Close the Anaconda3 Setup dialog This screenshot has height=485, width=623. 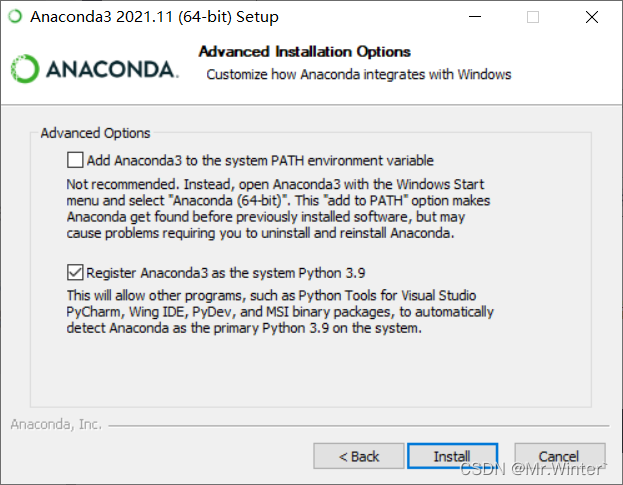coord(592,17)
